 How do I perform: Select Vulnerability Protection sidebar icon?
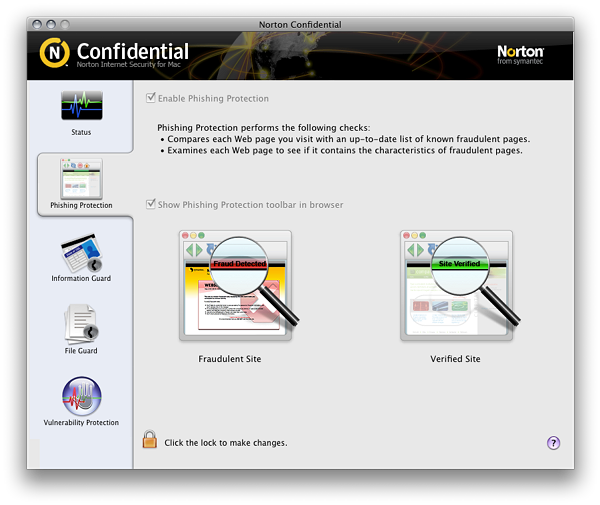[81, 395]
